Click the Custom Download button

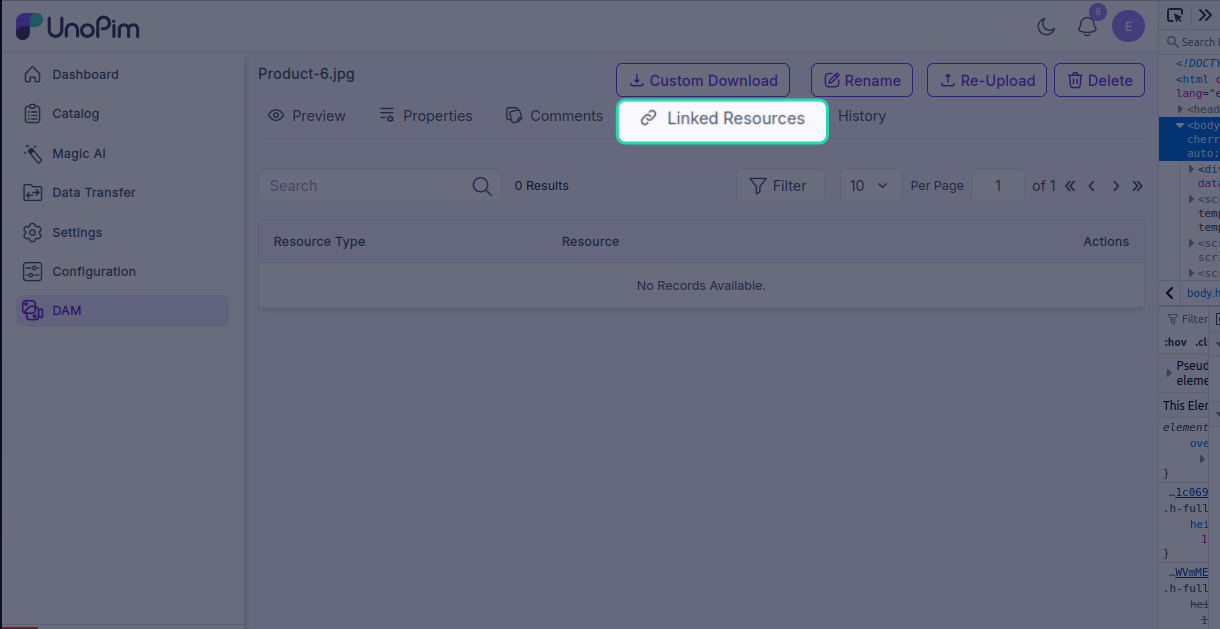tap(703, 81)
